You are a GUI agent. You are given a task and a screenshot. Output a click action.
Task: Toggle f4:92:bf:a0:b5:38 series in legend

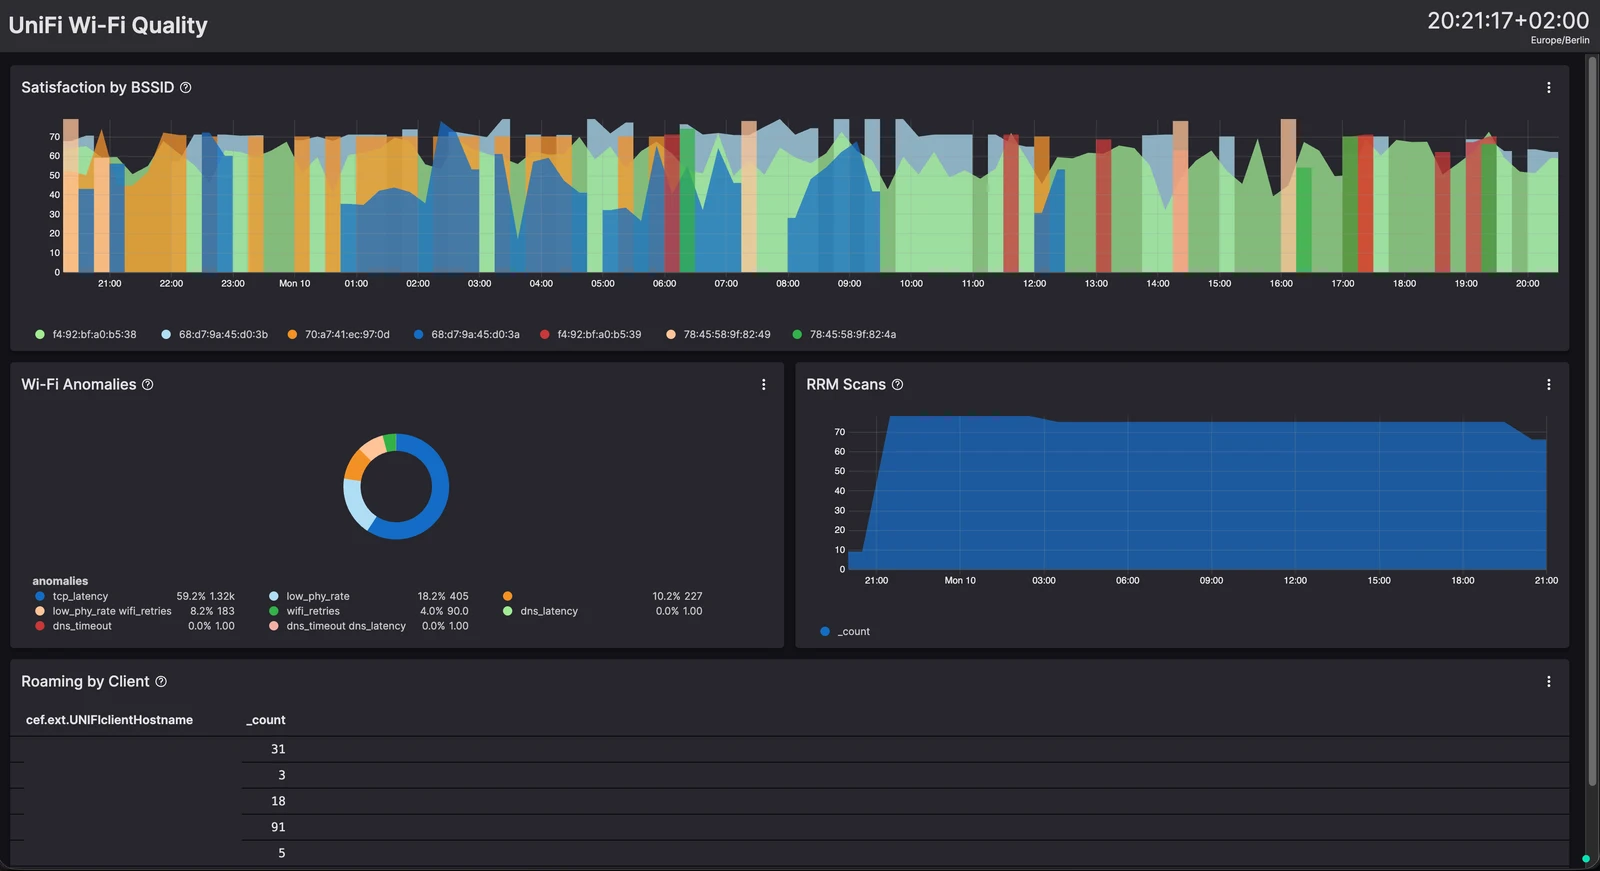86,335
